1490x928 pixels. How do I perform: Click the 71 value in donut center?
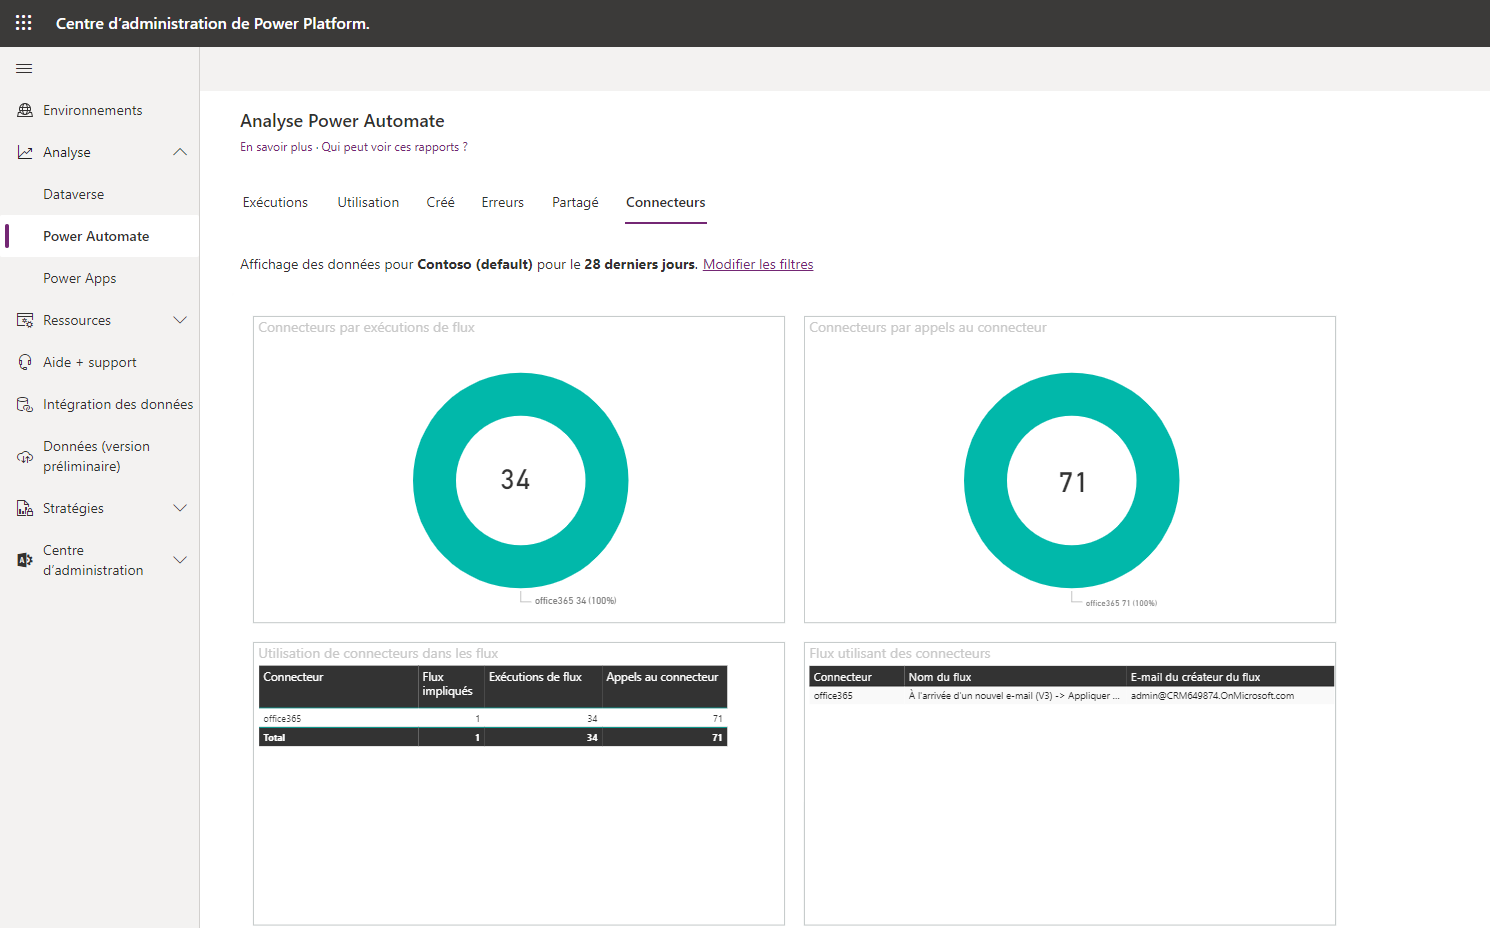tap(1072, 482)
